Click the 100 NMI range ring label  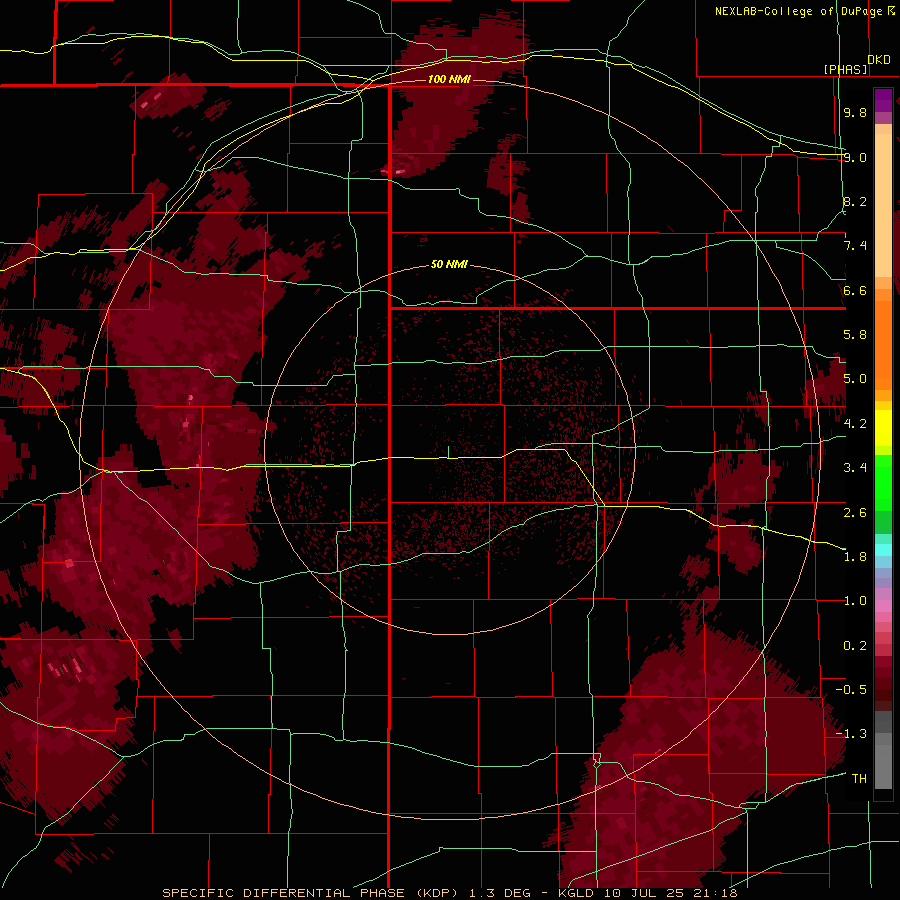tap(449, 79)
